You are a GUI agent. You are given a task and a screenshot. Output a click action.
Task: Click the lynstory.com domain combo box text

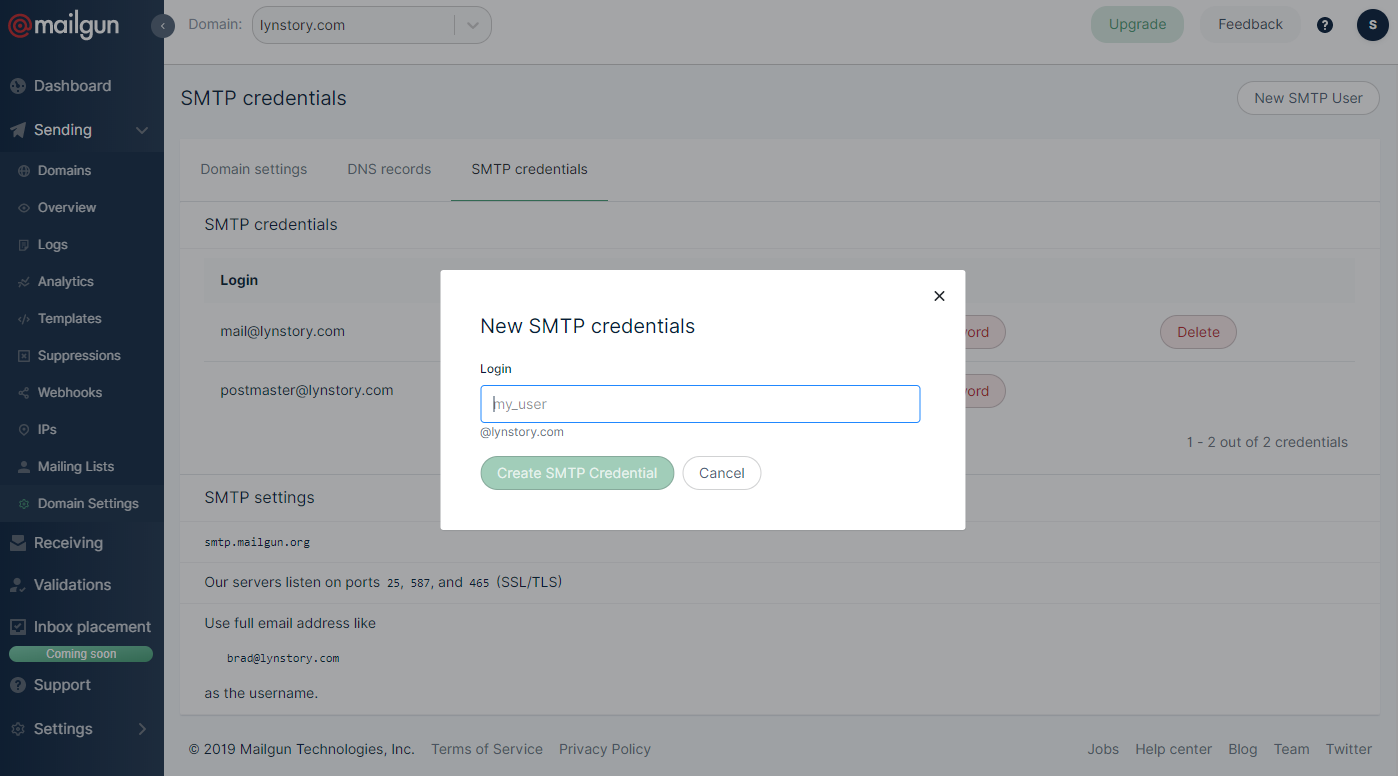point(302,26)
